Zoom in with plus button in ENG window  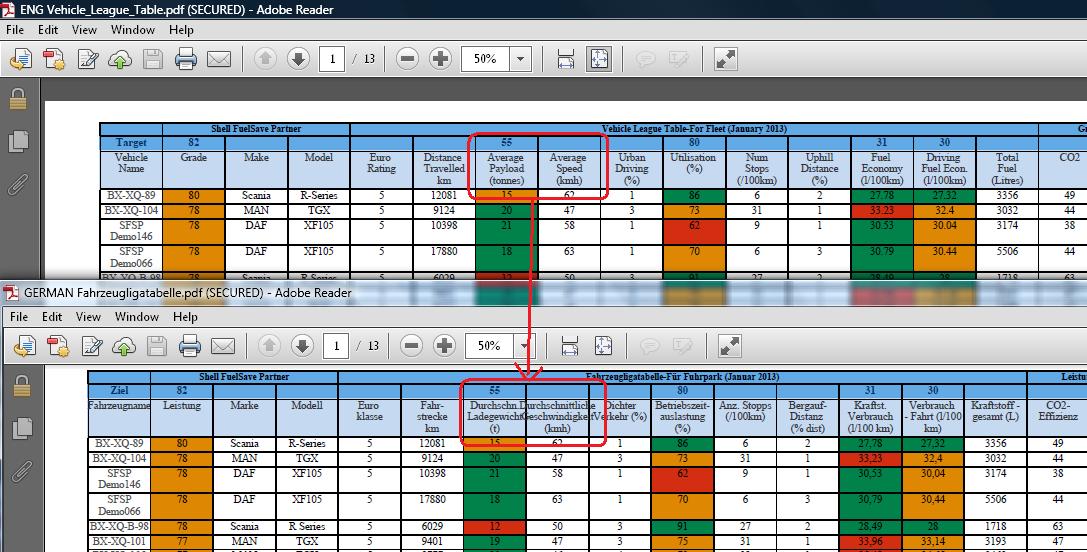[440, 59]
